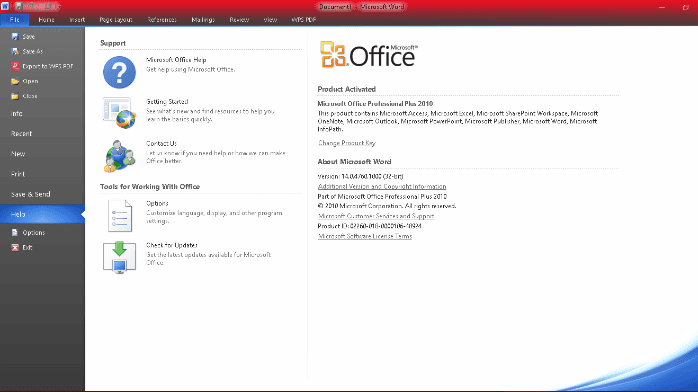The height and width of the screenshot is (392, 698).
Task: Click the Check for Updates download icon
Action: point(119,257)
